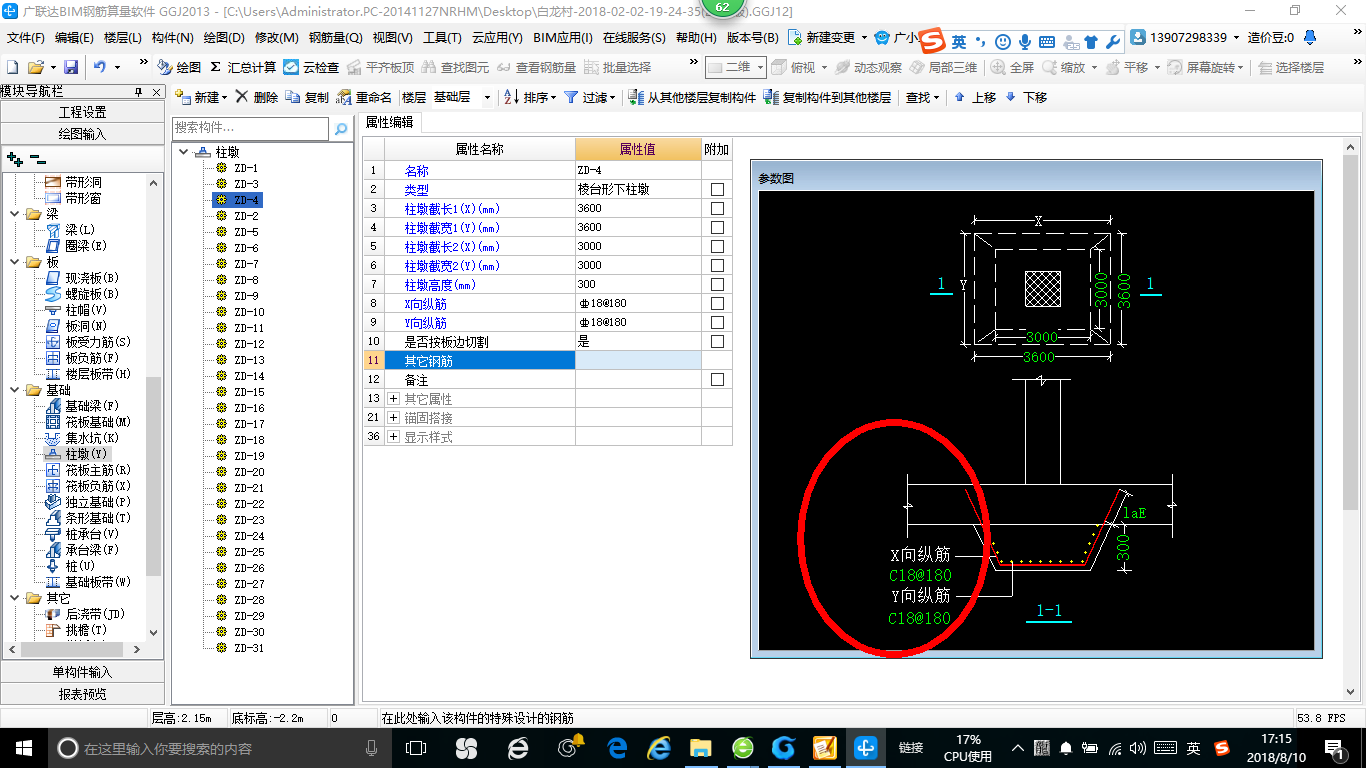Open Windows Task View on taskbar
Screen dimensions: 1366x768
416,748
